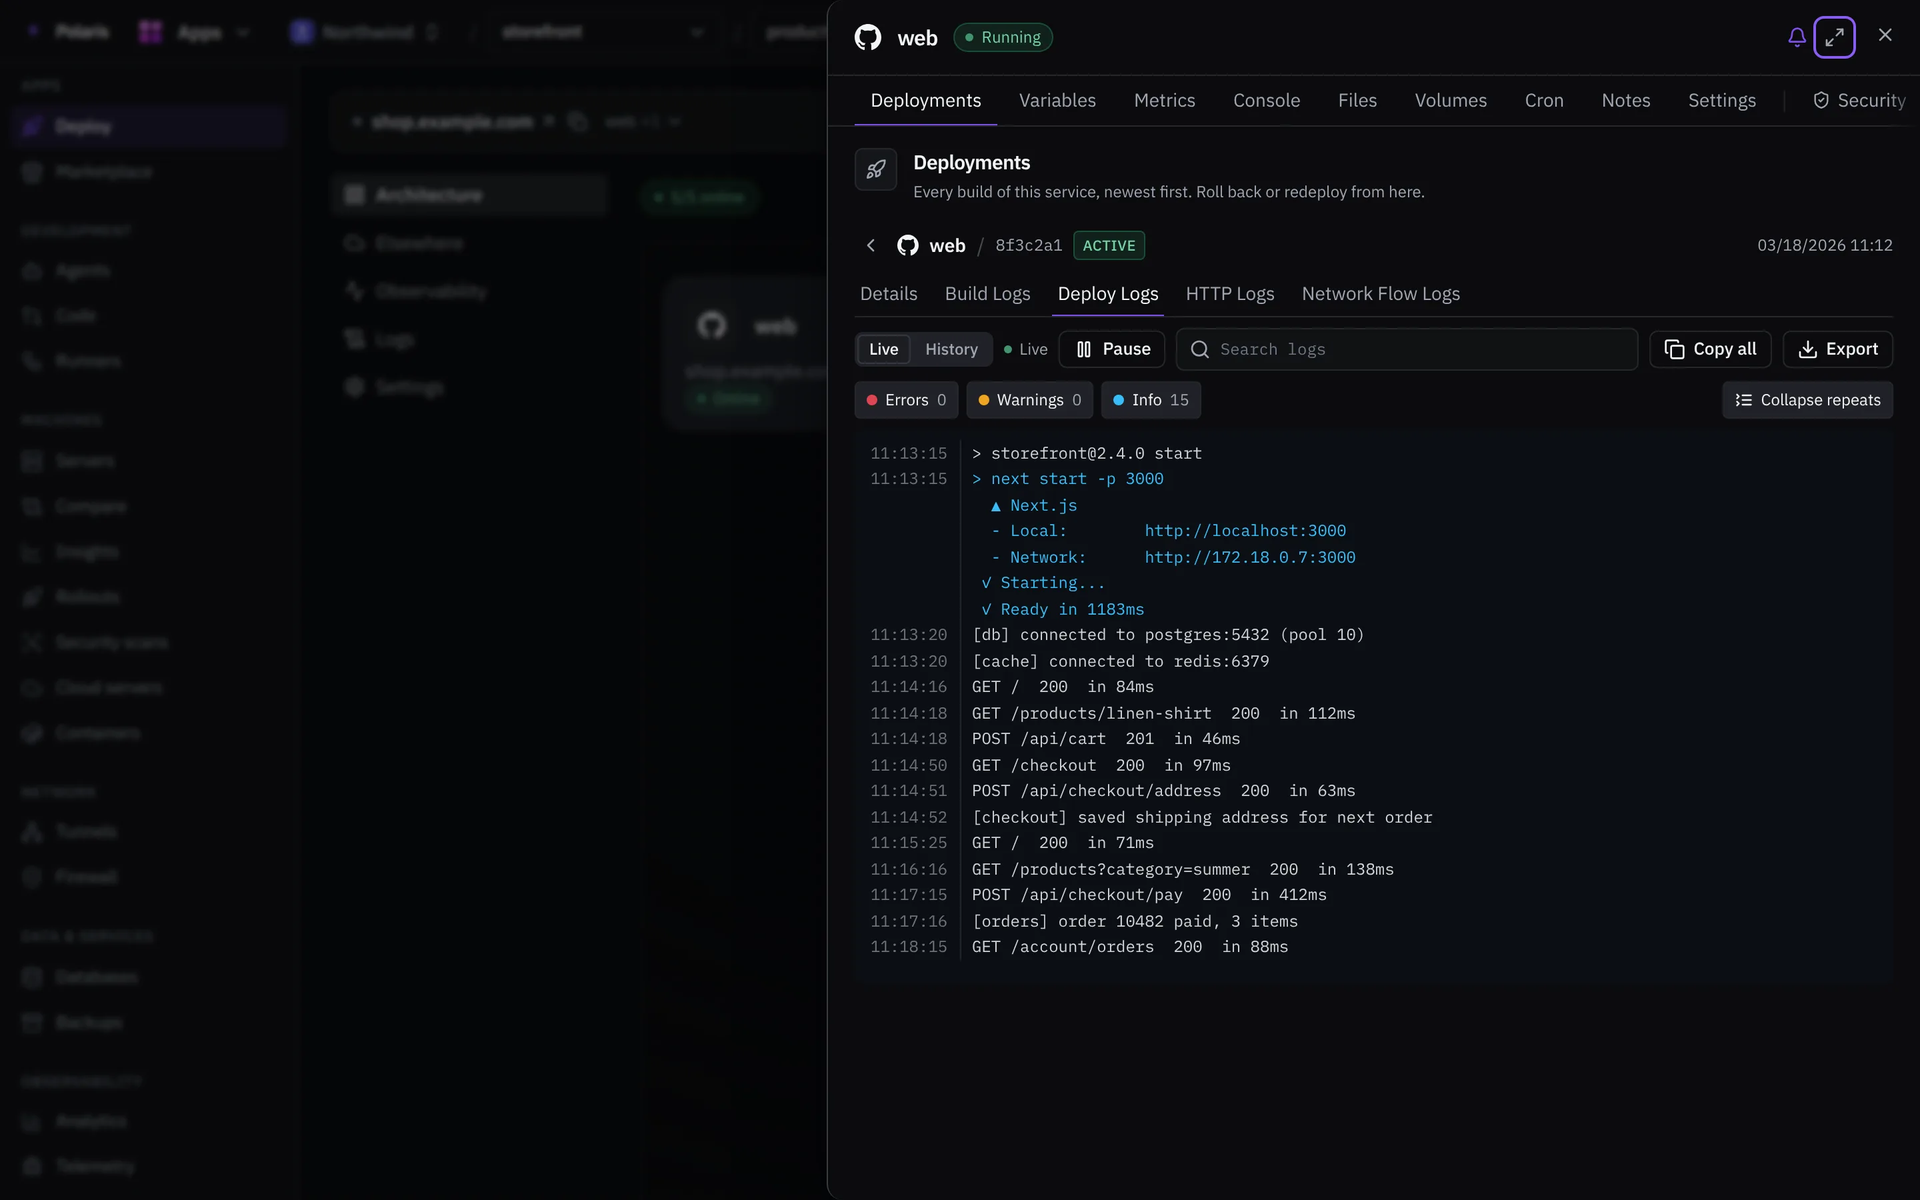Screen dimensions: 1920x1200
Task: Open the Metrics tab
Action: tap(1164, 100)
